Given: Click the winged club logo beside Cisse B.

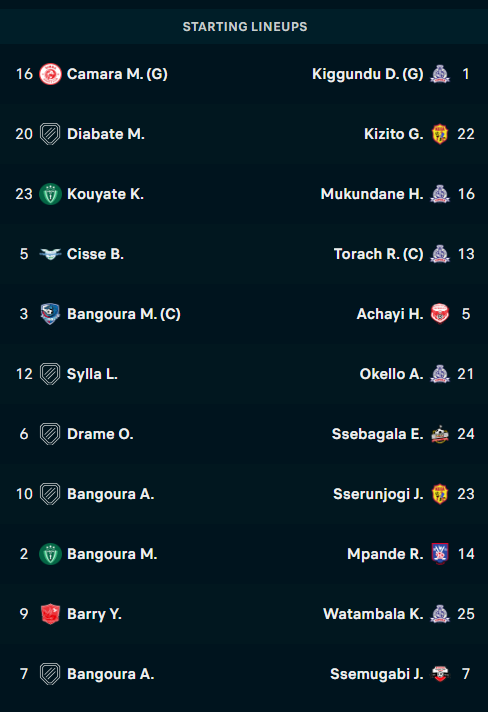Looking at the screenshot, I should coord(50,254).
